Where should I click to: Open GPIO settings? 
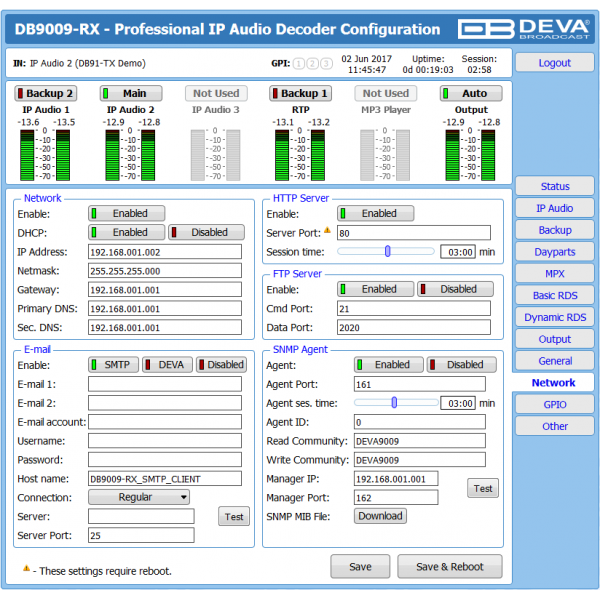[555, 404]
